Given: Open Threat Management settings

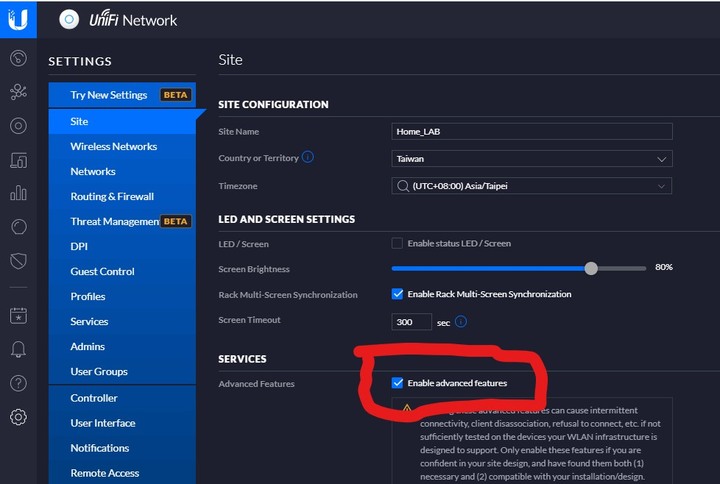Looking at the screenshot, I should (123, 221).
